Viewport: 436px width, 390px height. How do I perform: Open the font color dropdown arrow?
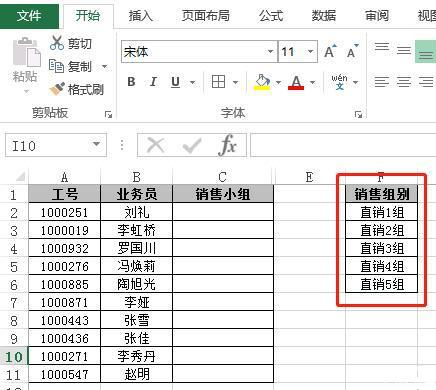[x=313, y=82]
